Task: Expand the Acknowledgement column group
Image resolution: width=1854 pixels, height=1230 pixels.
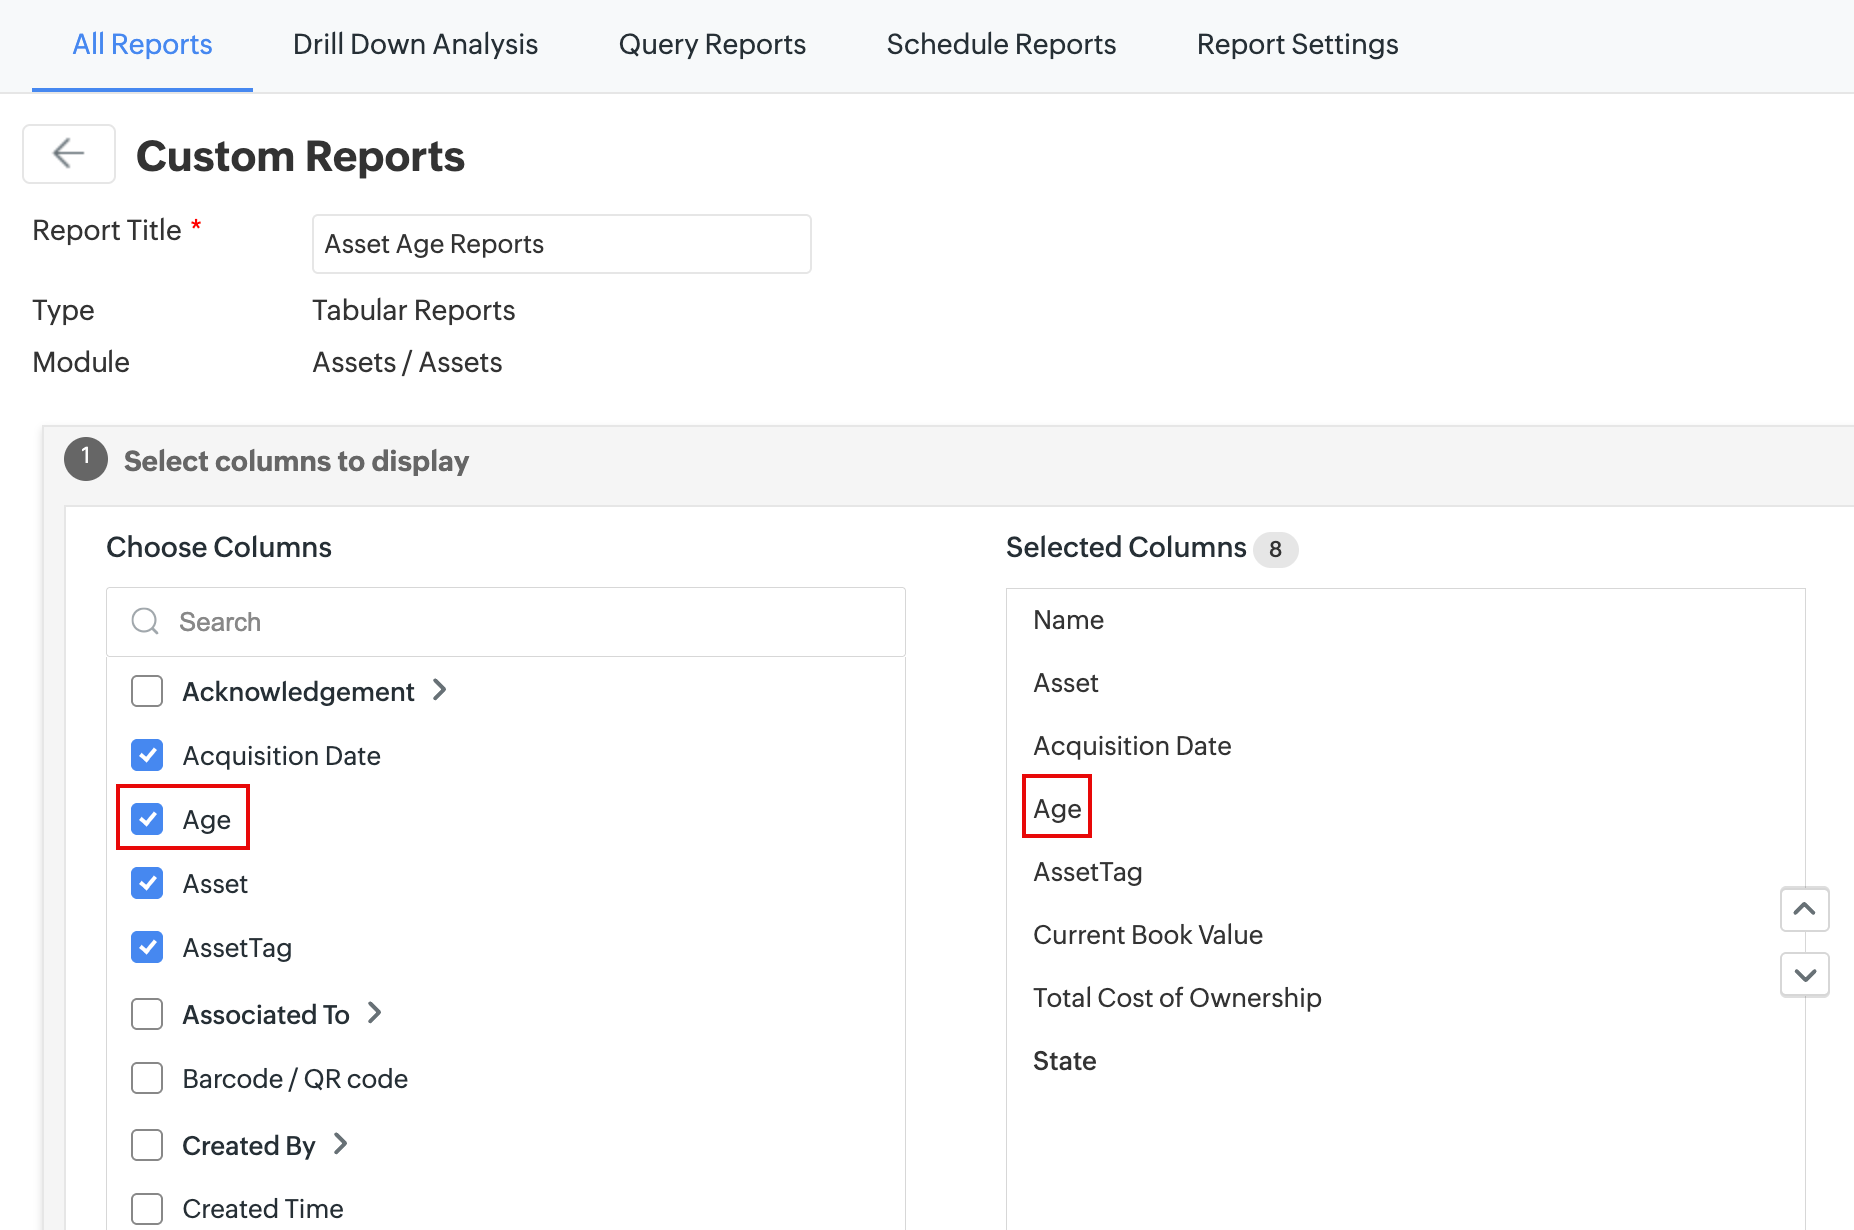Action: [440, 690]
